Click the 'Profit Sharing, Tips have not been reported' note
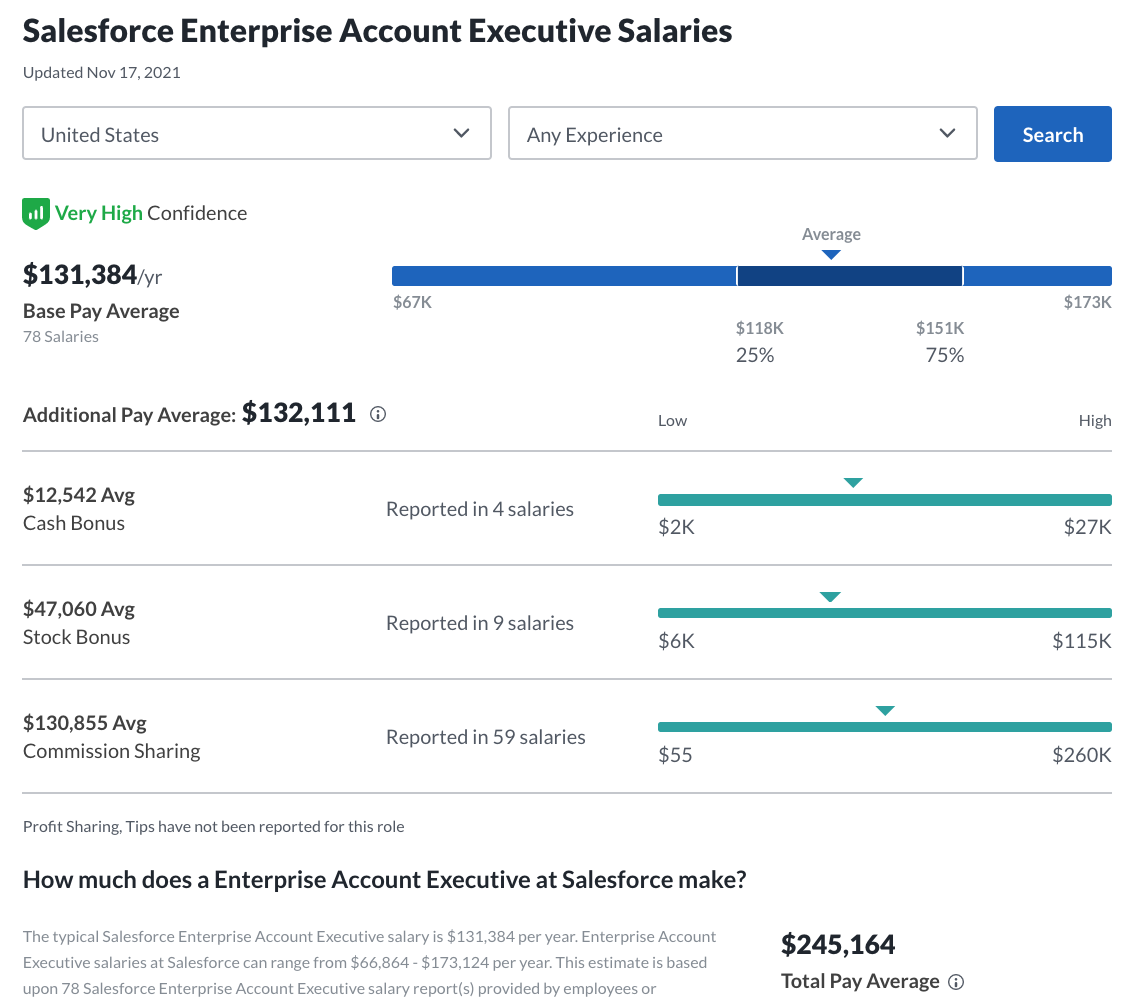The height and width of the screenshot is (1000, 1140). pos(214,827)
